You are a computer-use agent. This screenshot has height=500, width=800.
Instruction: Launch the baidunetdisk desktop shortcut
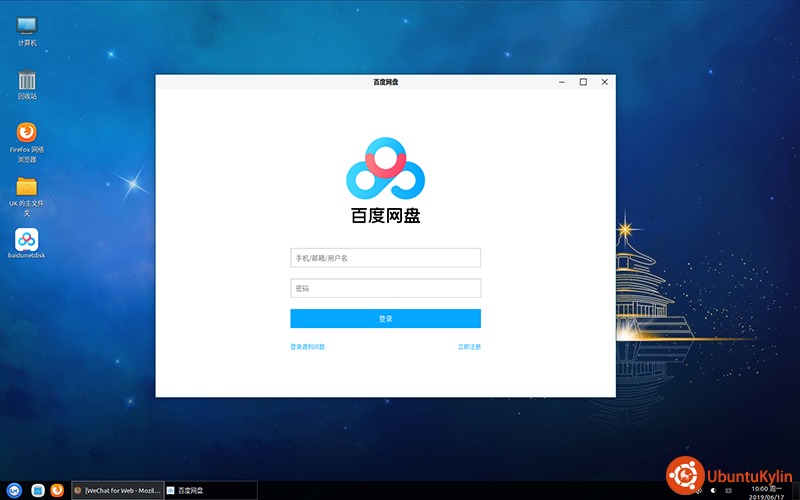pyautogui.click(x=27, y=240)
